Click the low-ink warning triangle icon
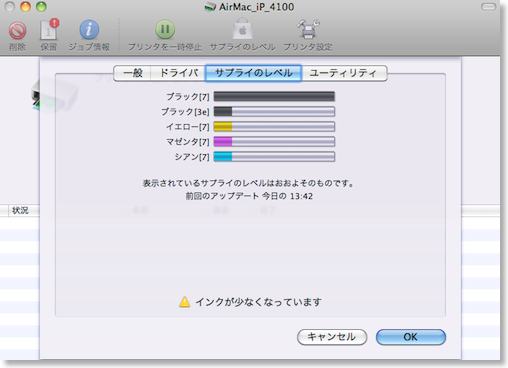508x368 pixels. (x=184, y=302)
